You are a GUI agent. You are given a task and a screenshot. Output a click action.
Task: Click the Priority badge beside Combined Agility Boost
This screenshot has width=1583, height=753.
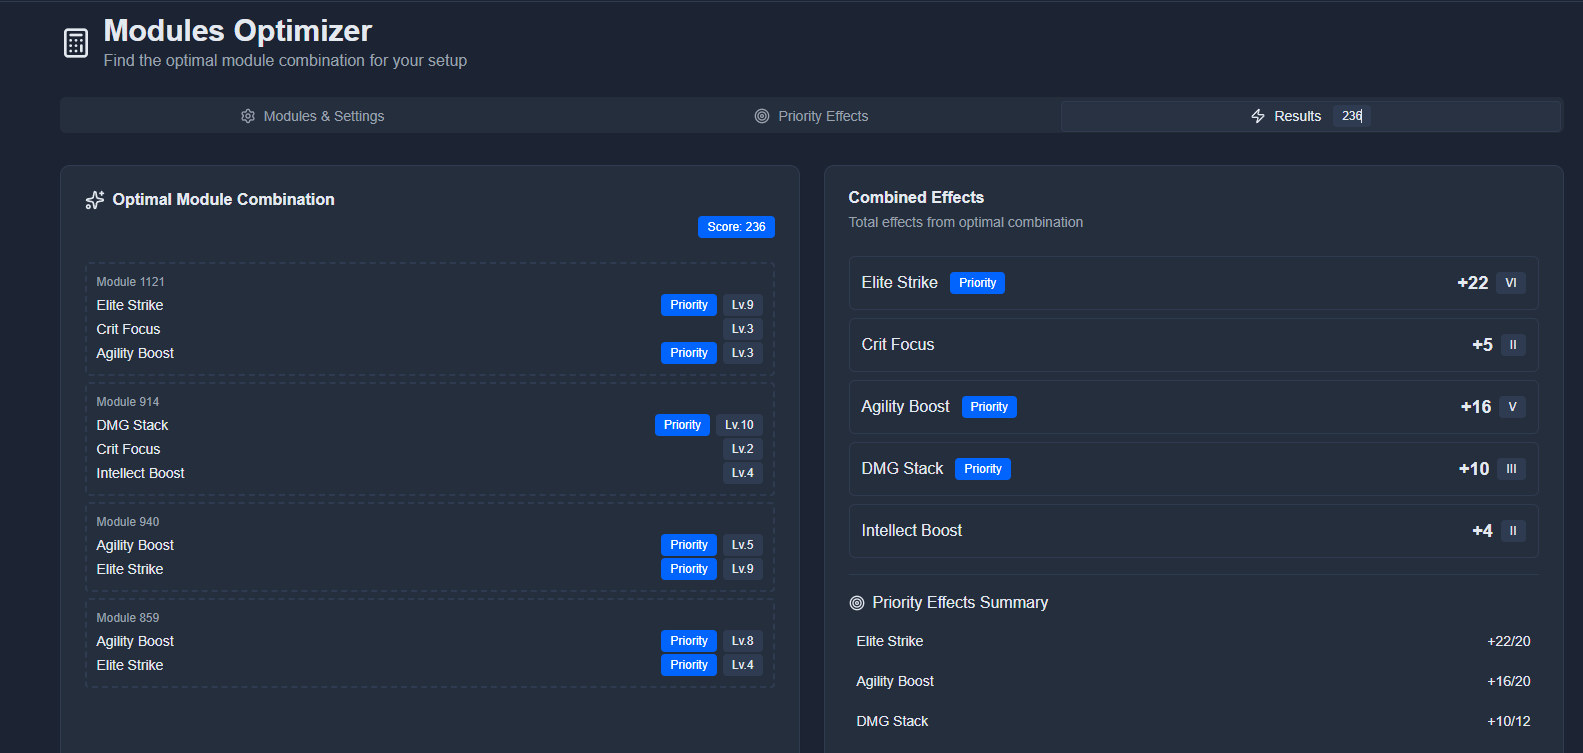tap(989, 407)
